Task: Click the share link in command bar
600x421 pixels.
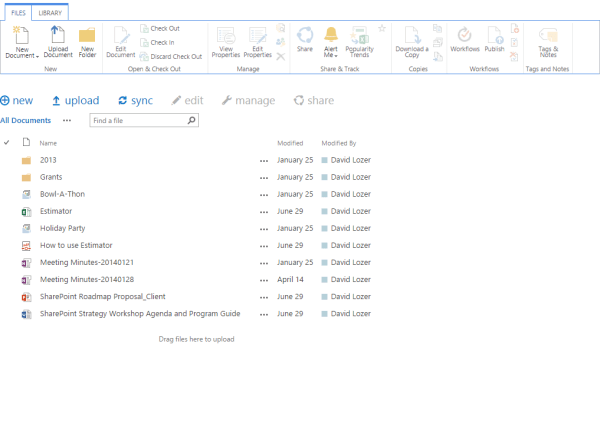Action: click(314, 101)
